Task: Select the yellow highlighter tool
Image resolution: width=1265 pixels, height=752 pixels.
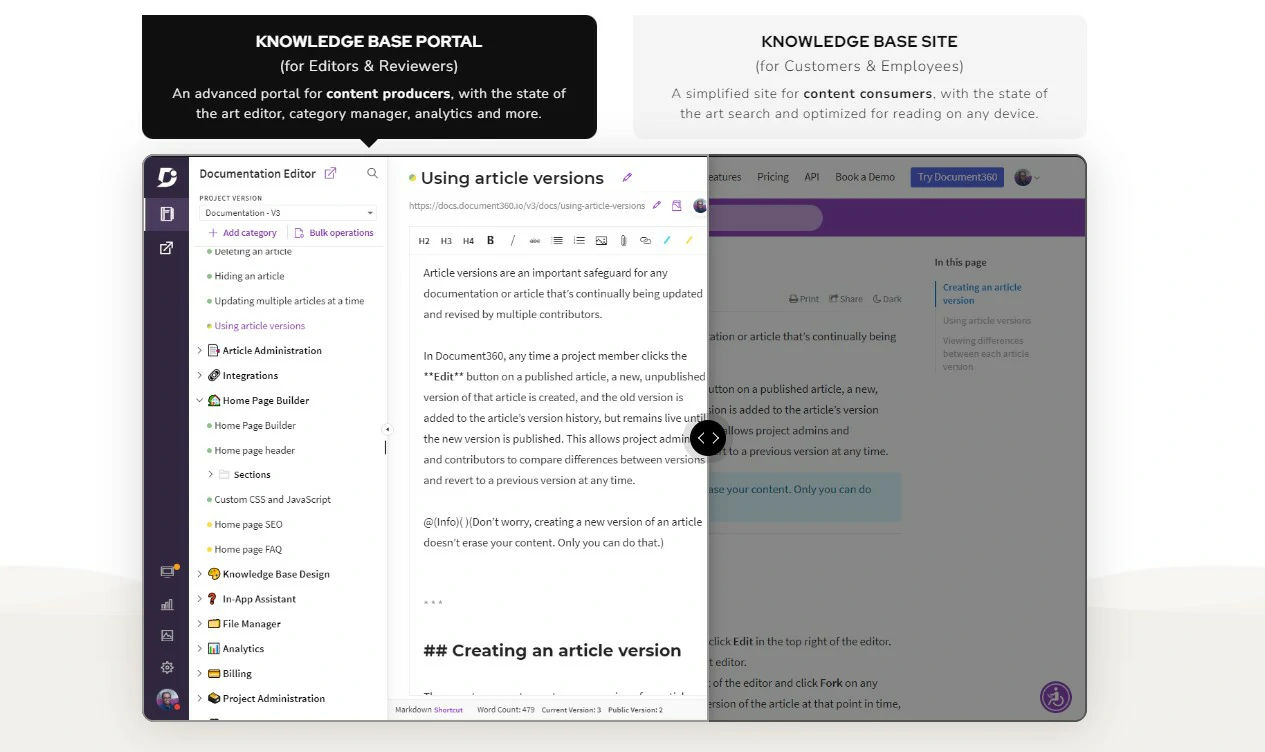Action: coord(689,240)
